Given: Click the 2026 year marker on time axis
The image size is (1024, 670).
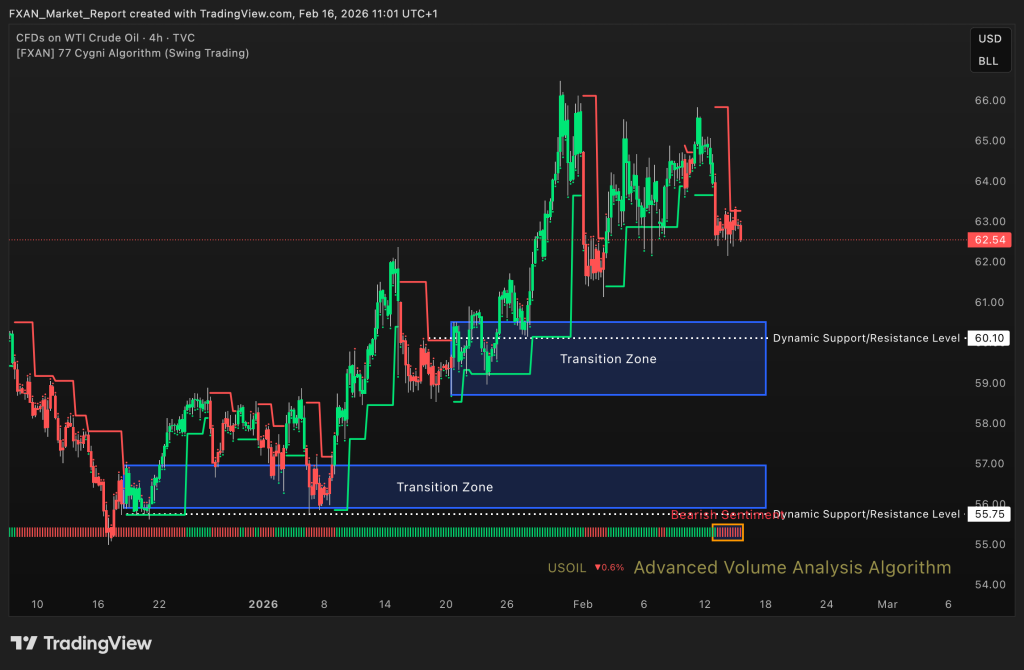Looking at the screenshot, I should [x=263, y=604].
